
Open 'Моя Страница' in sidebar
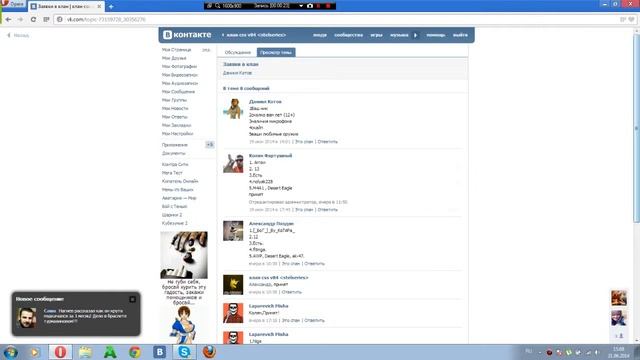[176, 50]
